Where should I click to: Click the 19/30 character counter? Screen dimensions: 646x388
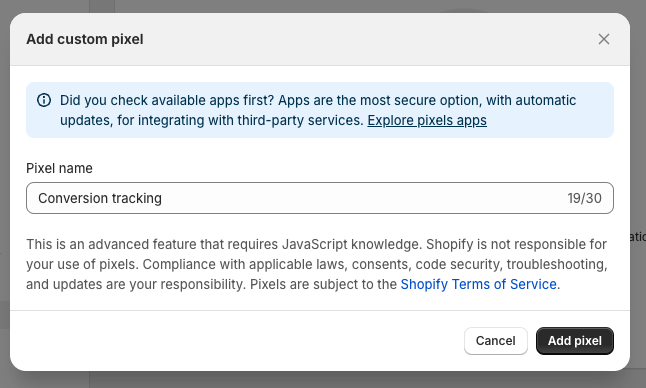pos(584,198)
